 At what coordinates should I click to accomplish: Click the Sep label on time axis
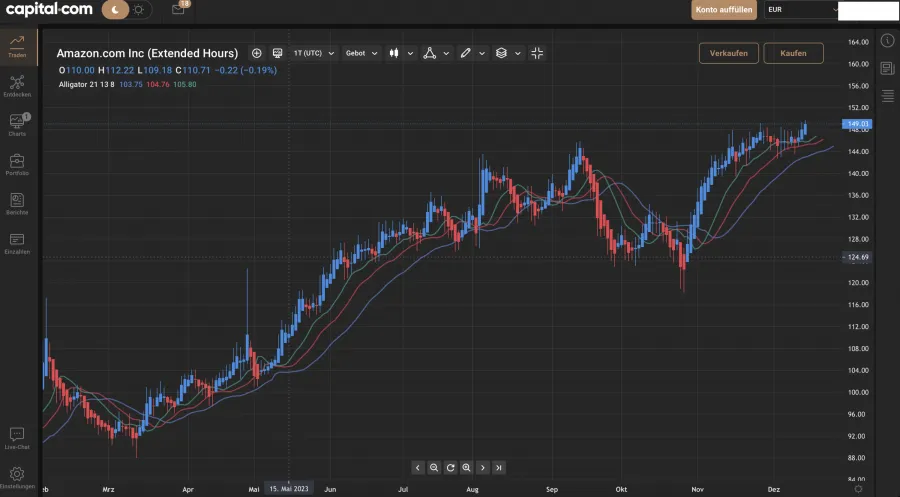point(552,490)
